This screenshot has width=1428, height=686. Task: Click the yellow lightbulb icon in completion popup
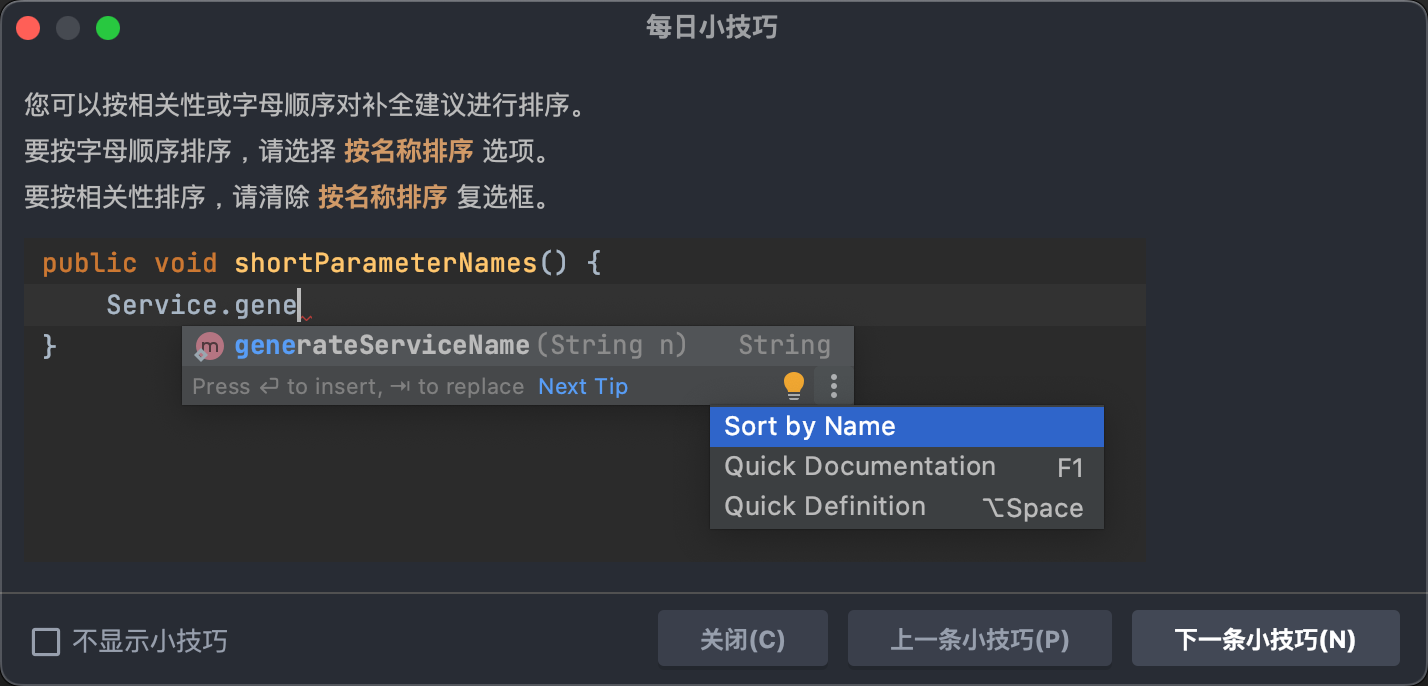[x=793, y=386]
